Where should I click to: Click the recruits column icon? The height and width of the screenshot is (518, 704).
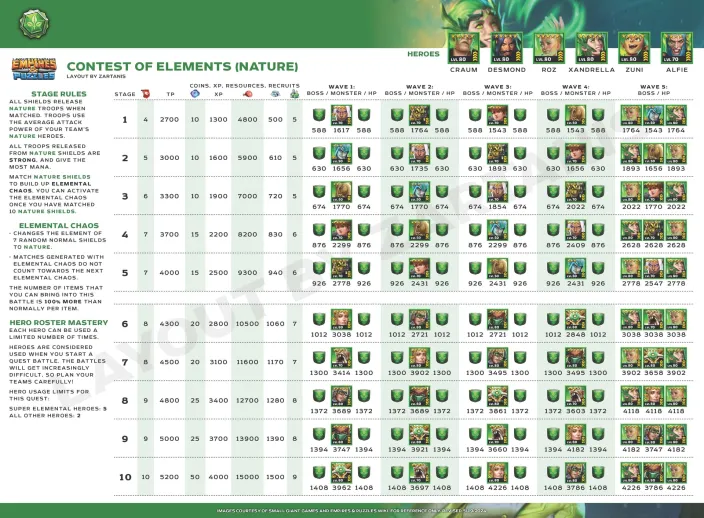295,93
